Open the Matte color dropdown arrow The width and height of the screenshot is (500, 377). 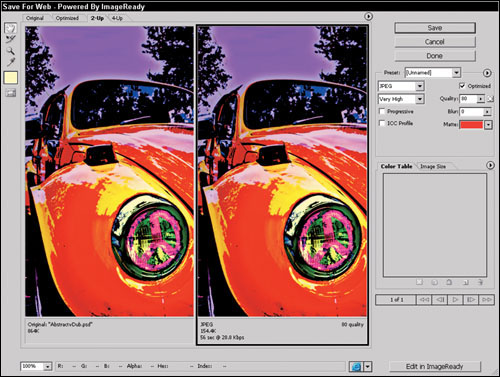click(488, 125)
